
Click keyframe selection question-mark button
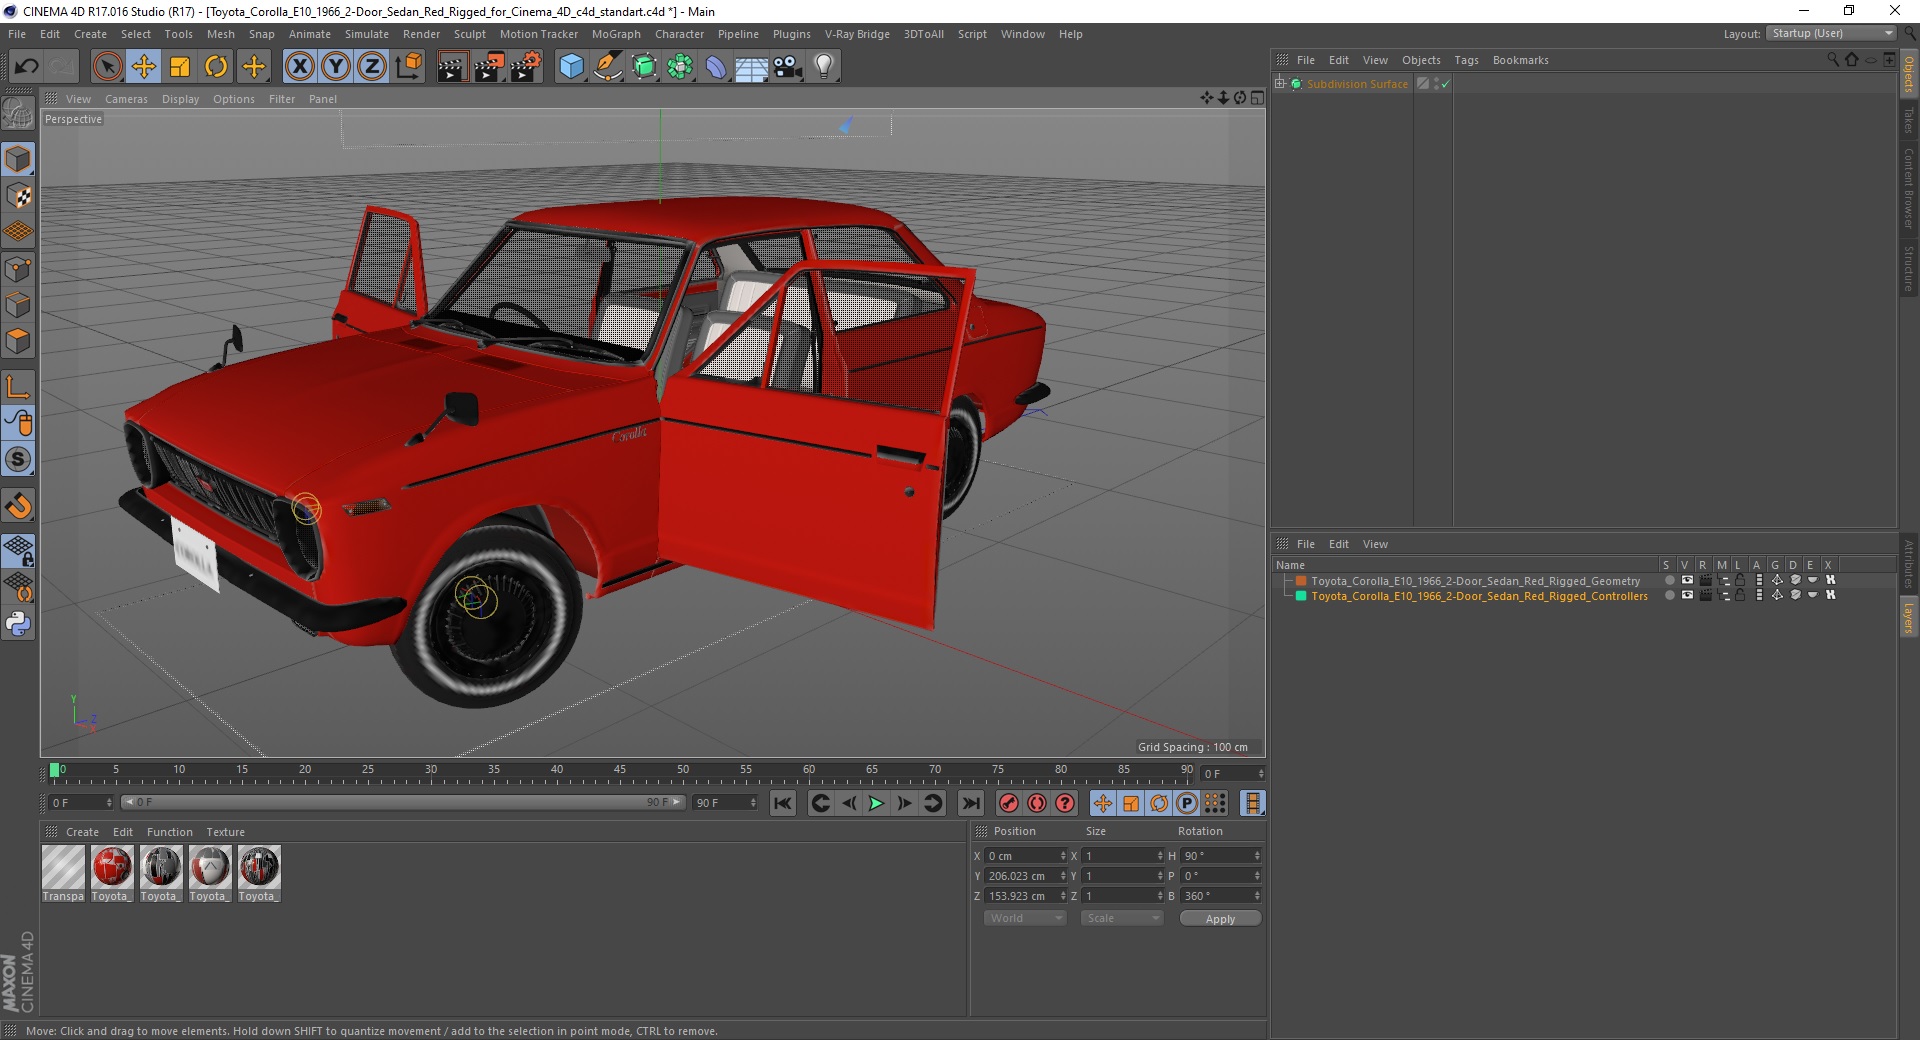pyautogui.click(x=1065, y=803)
